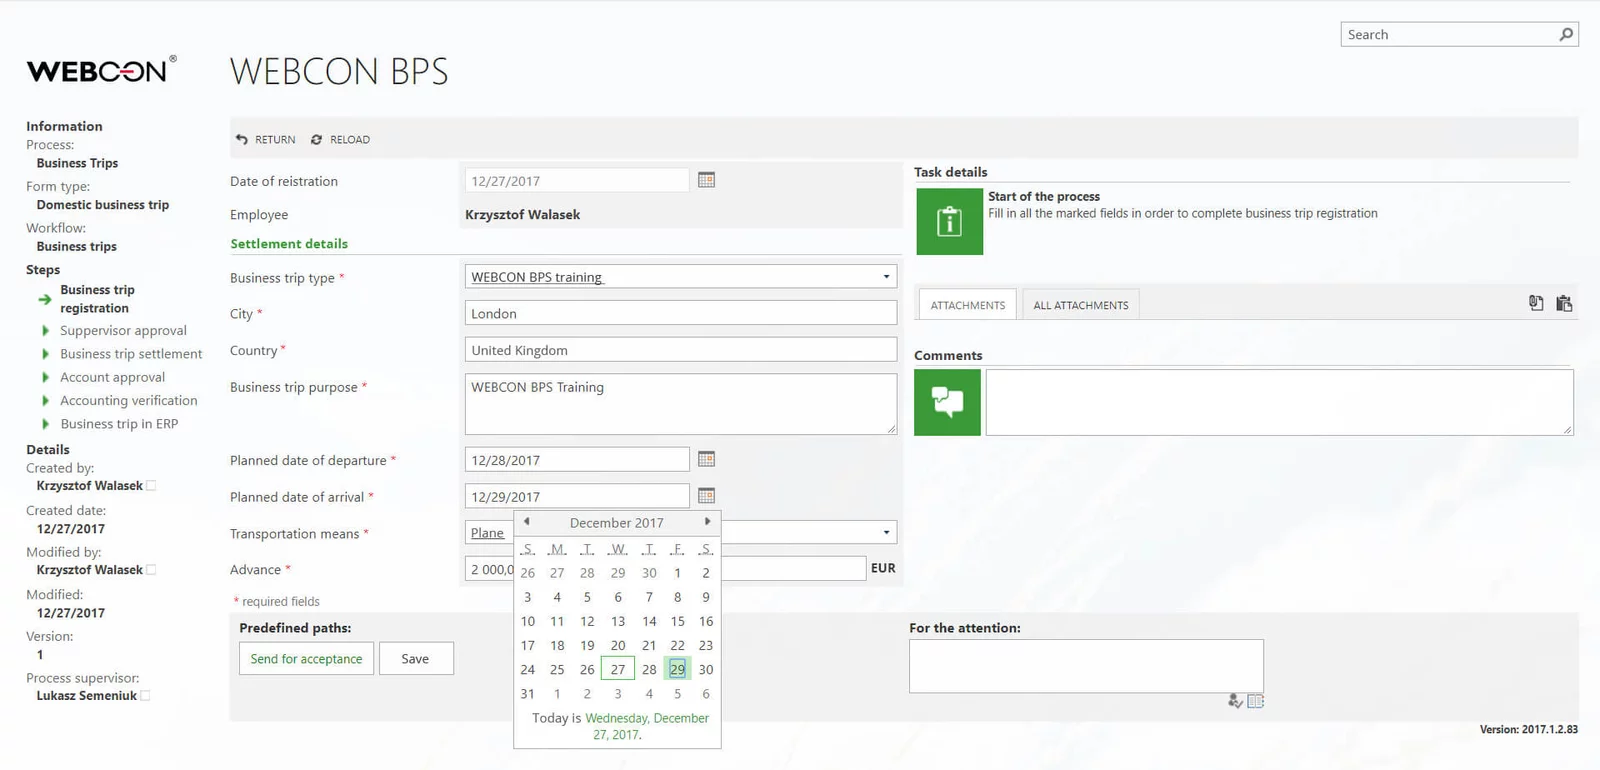Expand the Transportation means dropdown arrow

886,533
